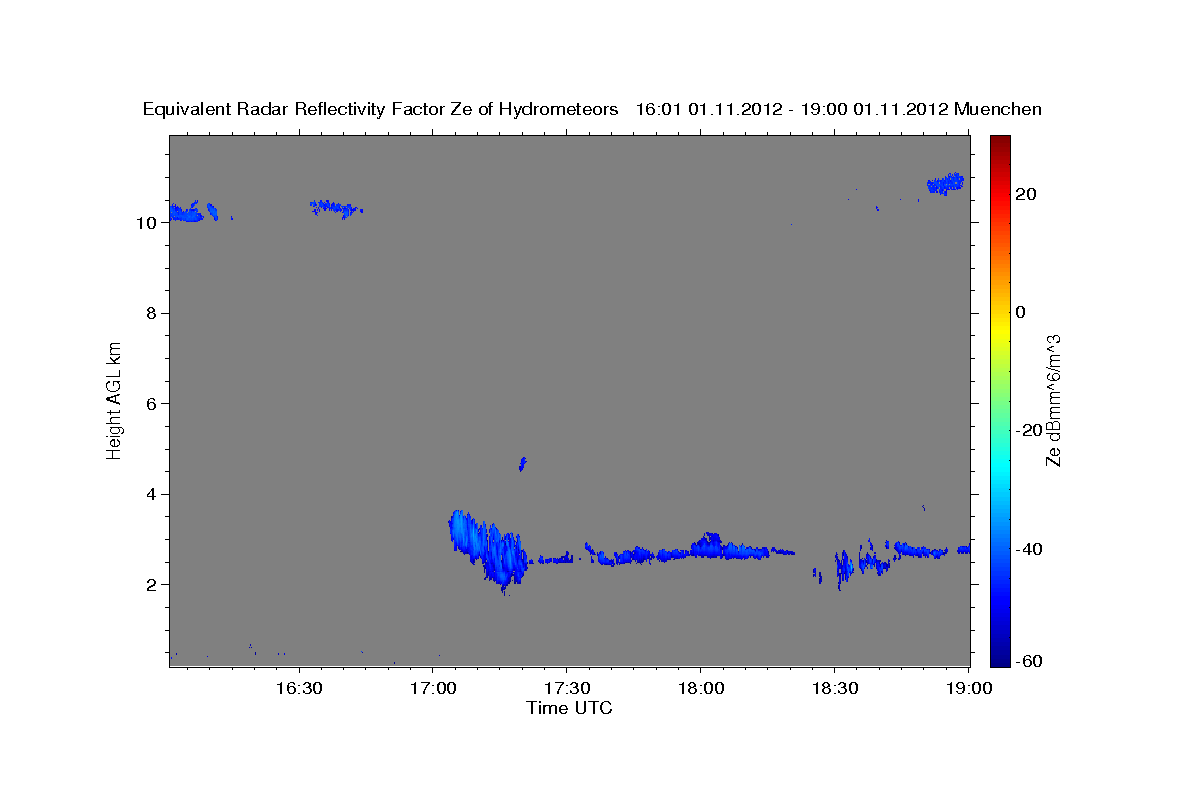Screen dimensions: 1200x800
Task: Click the 18:30 time tick label
Action: pos(835,688)
